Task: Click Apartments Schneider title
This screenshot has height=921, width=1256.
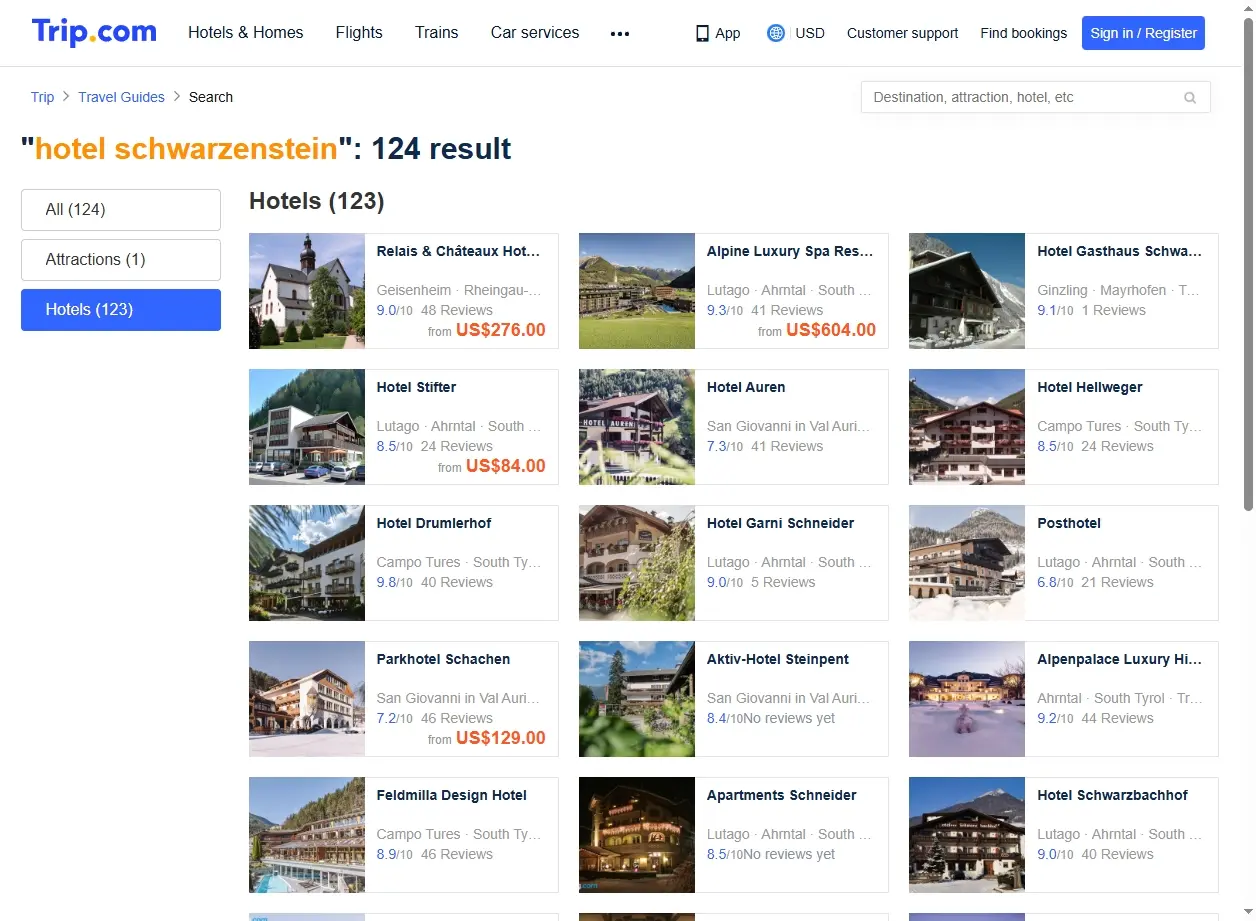Action: pos(782,795)
